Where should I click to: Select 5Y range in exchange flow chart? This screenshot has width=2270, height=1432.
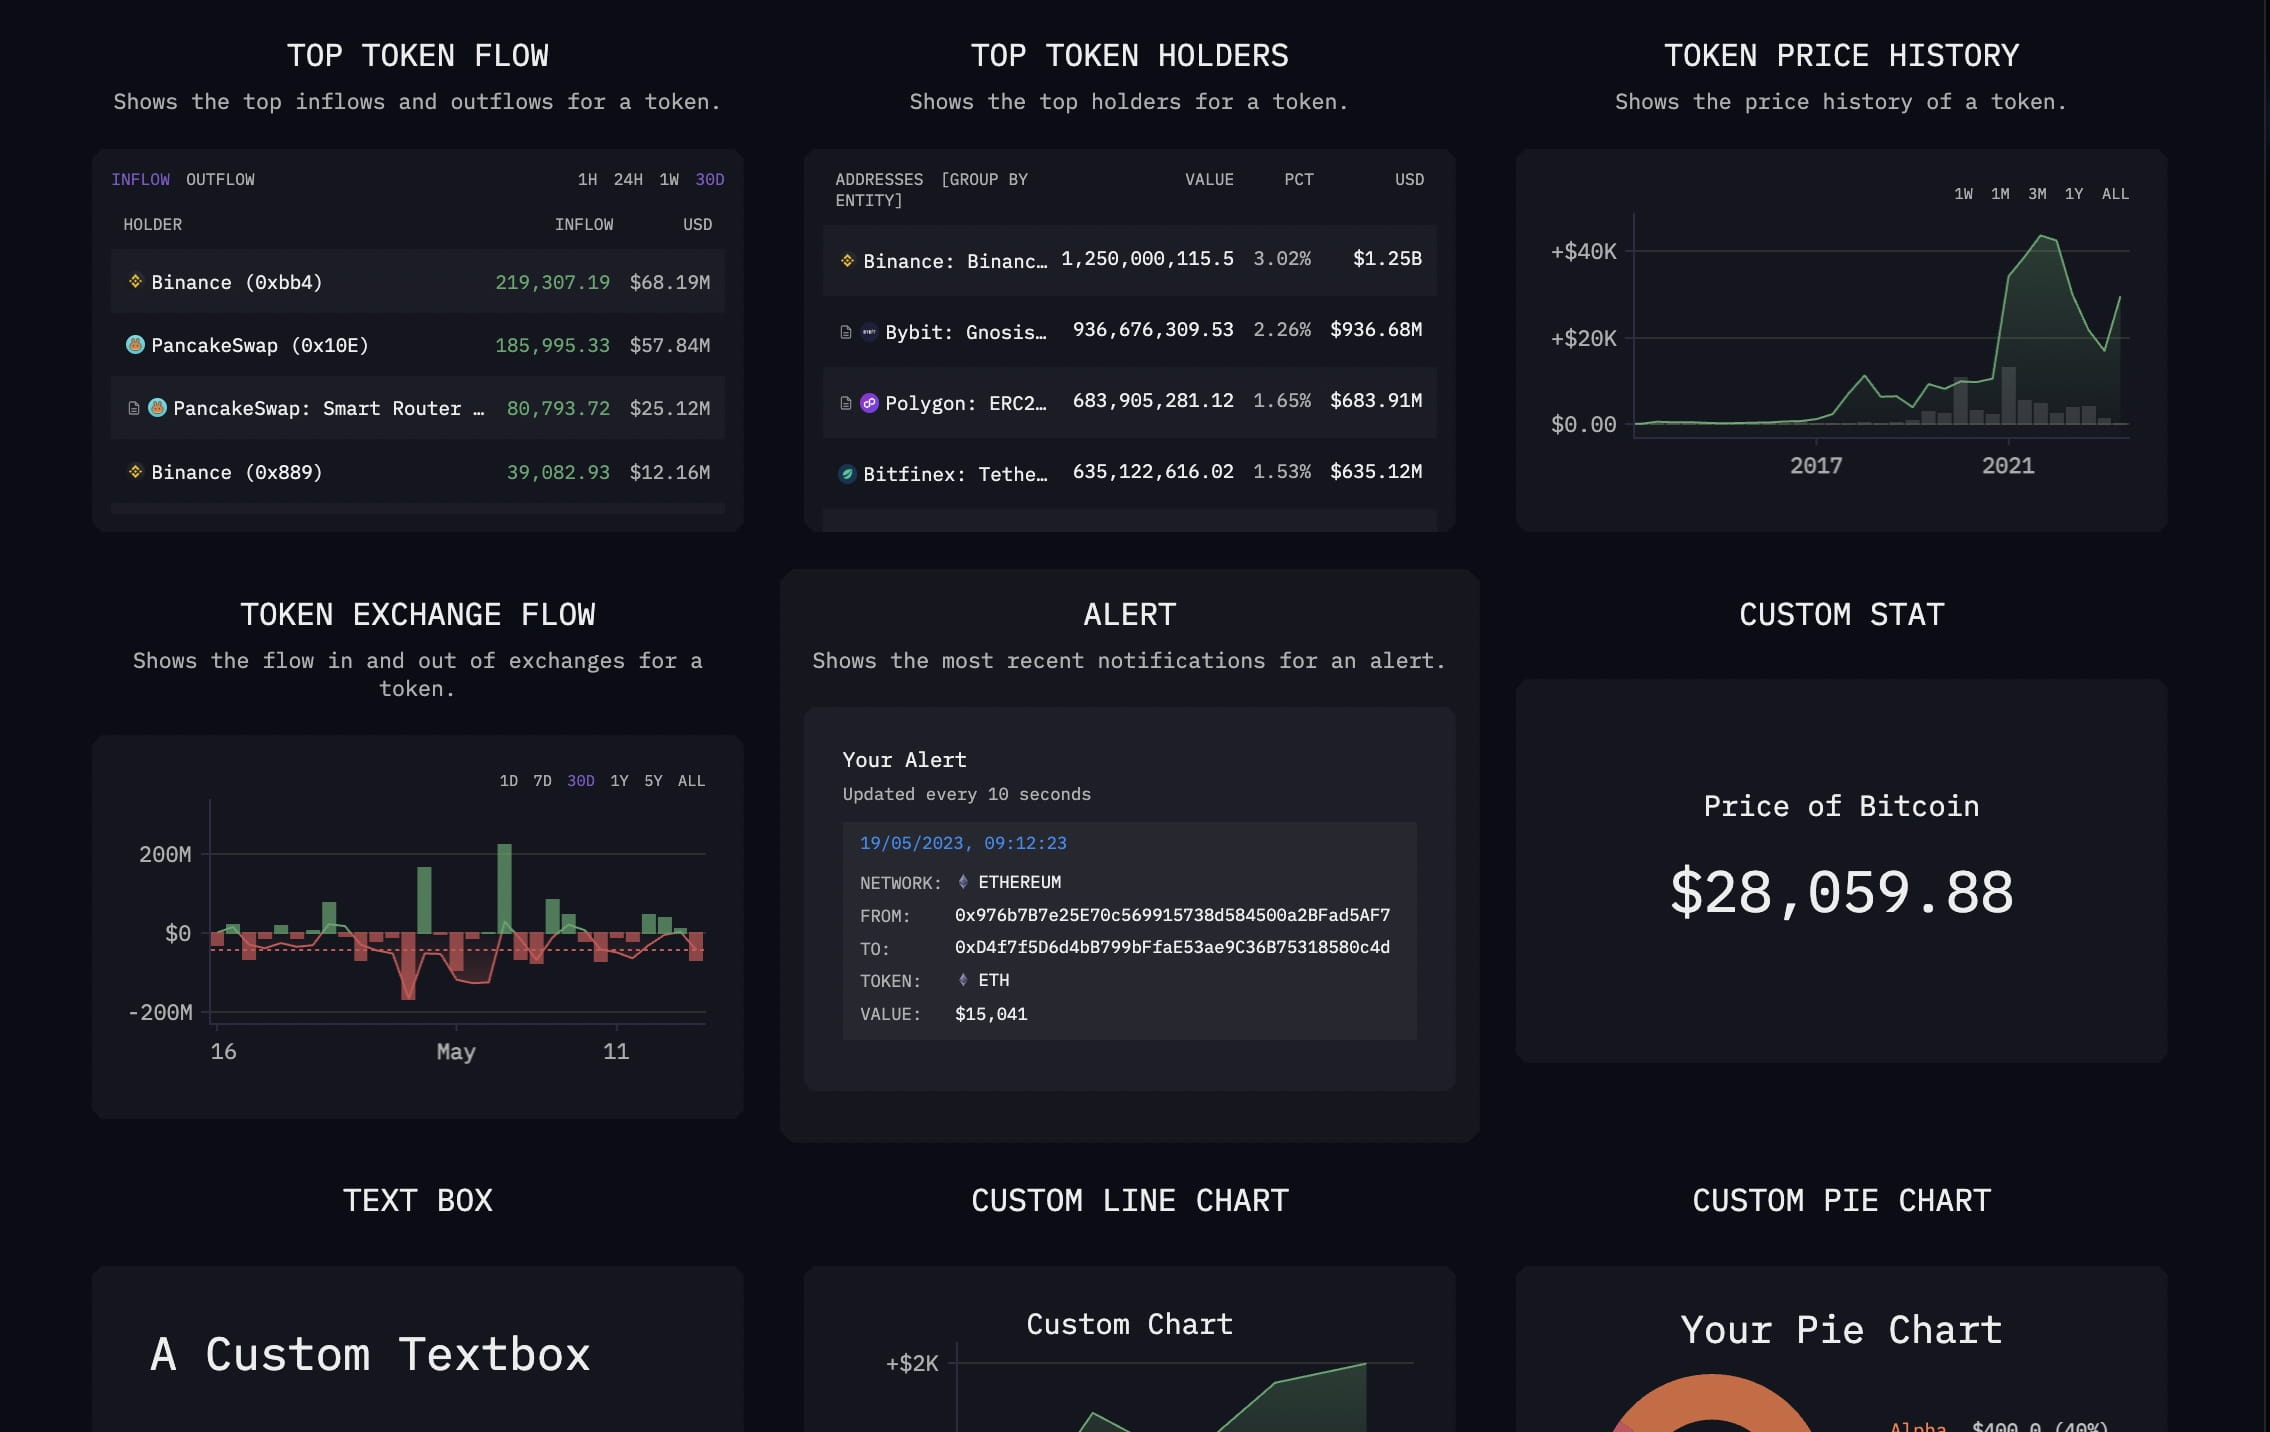[x=653, y=781]
